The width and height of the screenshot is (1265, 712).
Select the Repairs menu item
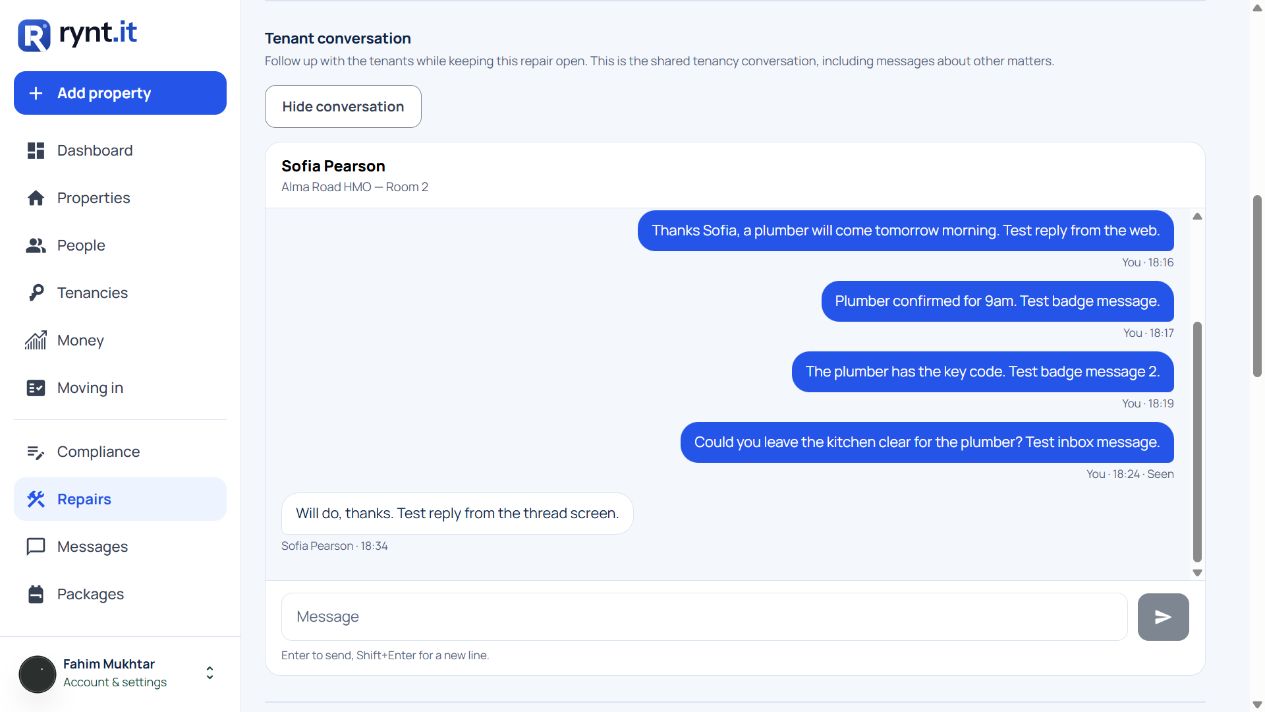coord(120,499)
